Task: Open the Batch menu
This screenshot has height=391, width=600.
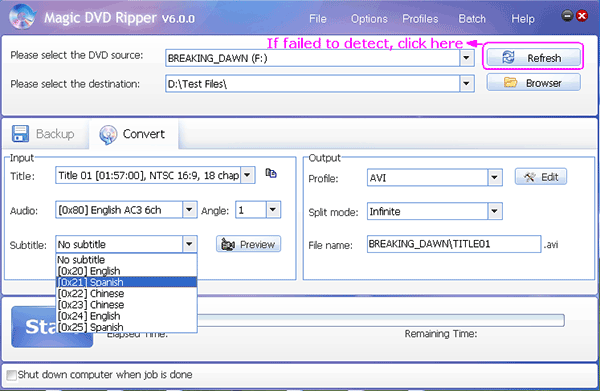Action: (472, 19)
